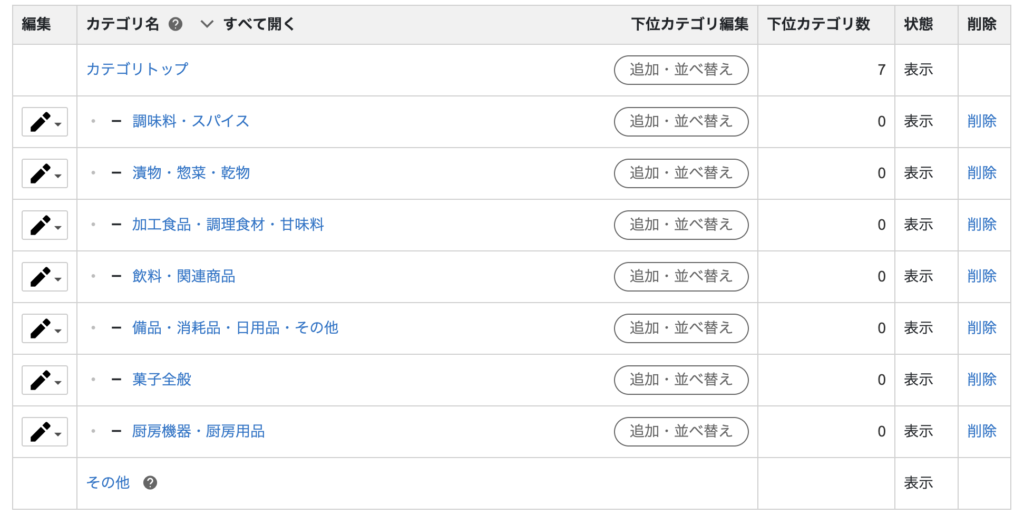Open the 厨房機器・厨房用品 category link
This screenshot has width=1024, height=524.
(198, 432)
